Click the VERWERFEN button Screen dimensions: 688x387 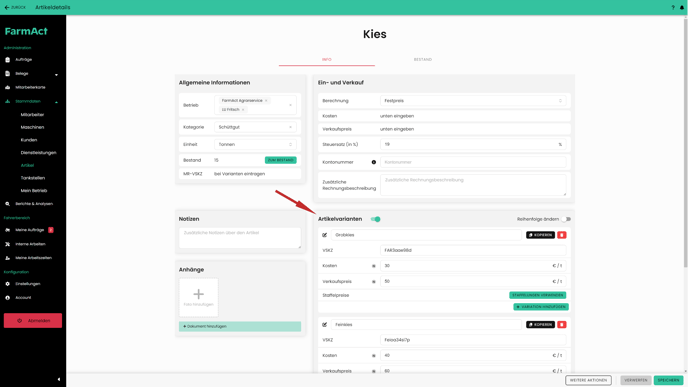(x=636, y=380)
